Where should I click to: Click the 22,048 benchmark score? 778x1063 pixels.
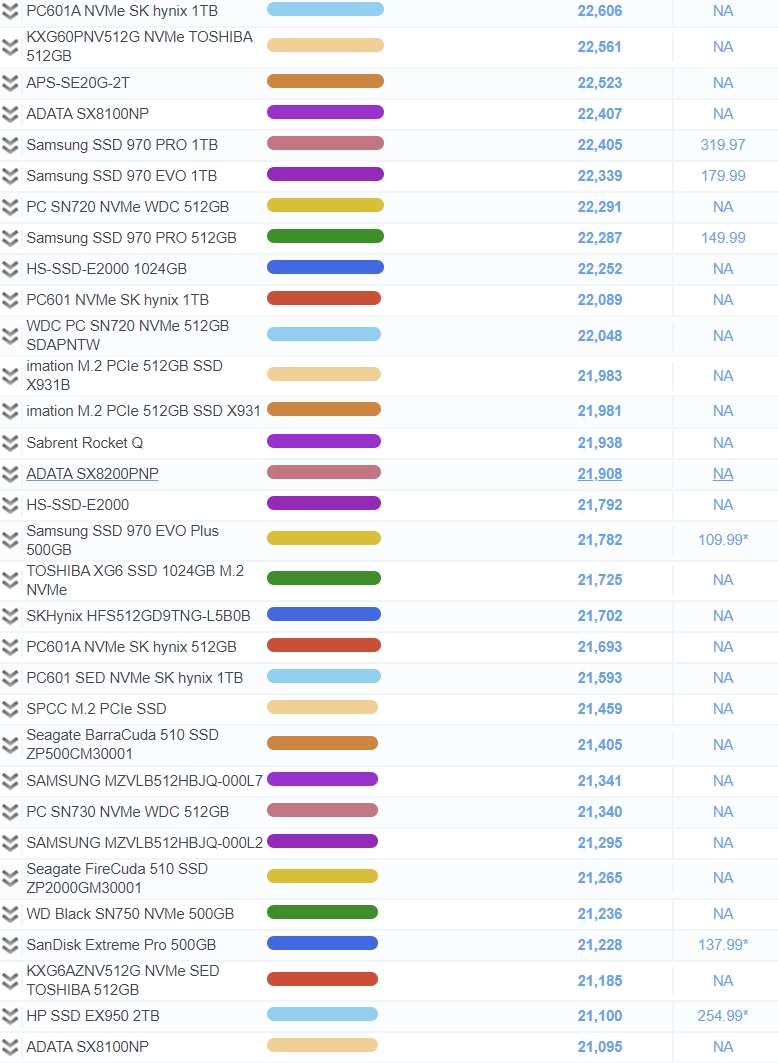click(x=600, y=336)
